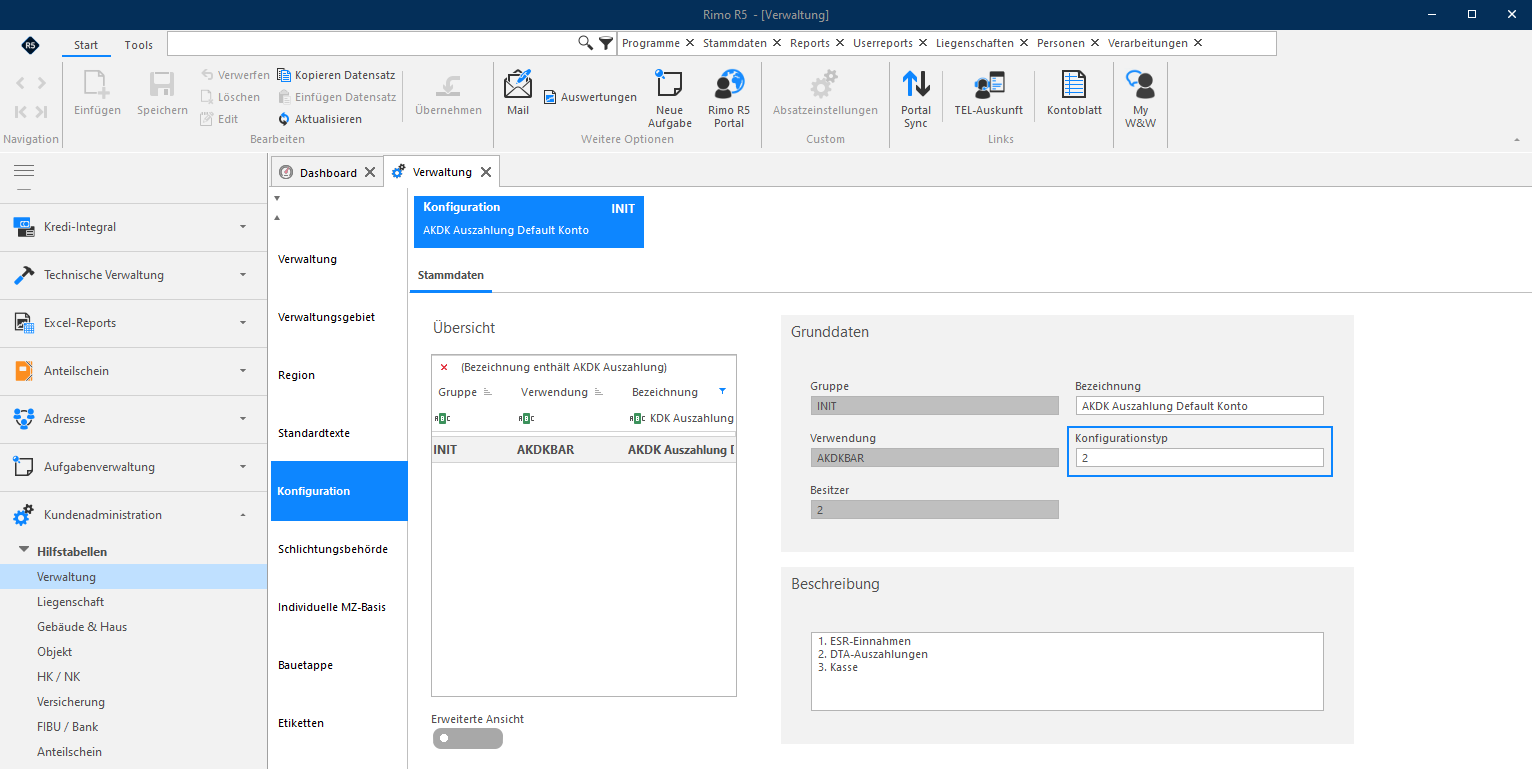Viewport: 1532px width, 769px height.
Task: Open the Mail icon in ribbon
Action: 518,84
